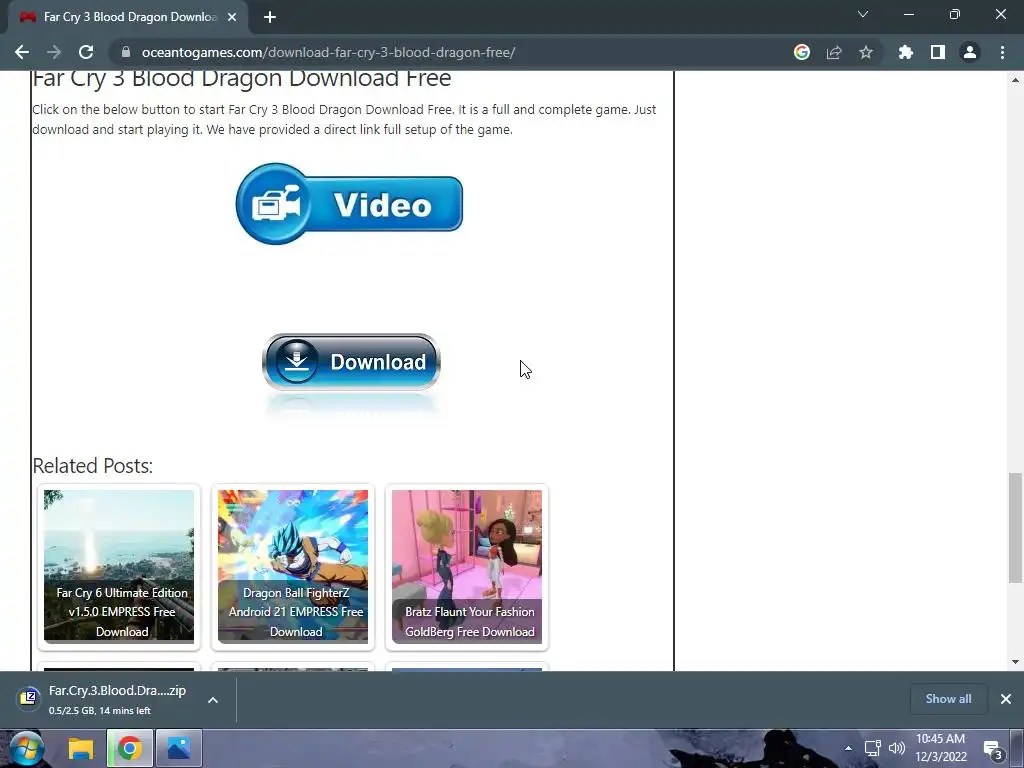Click the Chrome taskbar icon
Screen dimensions: 1024x768
(x=129, y=748)
